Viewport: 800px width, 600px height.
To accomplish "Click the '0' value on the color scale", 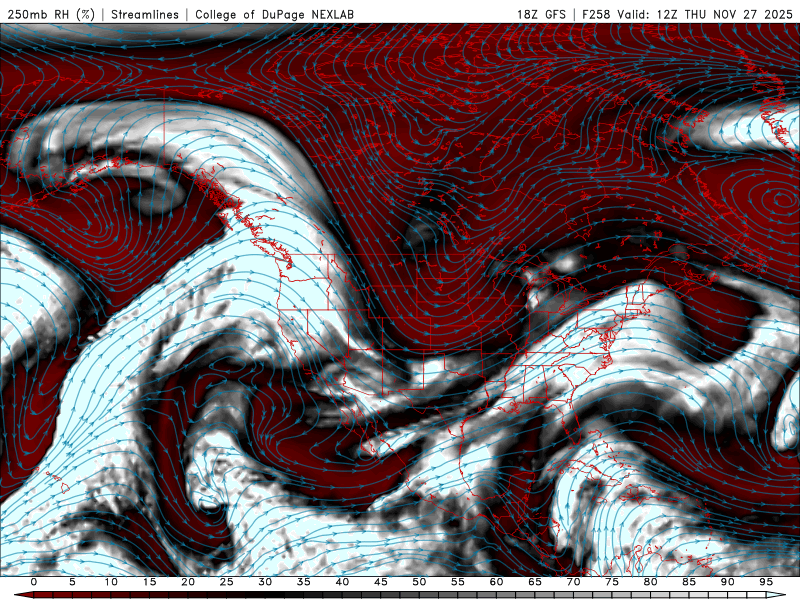I will tap(34, 582).
